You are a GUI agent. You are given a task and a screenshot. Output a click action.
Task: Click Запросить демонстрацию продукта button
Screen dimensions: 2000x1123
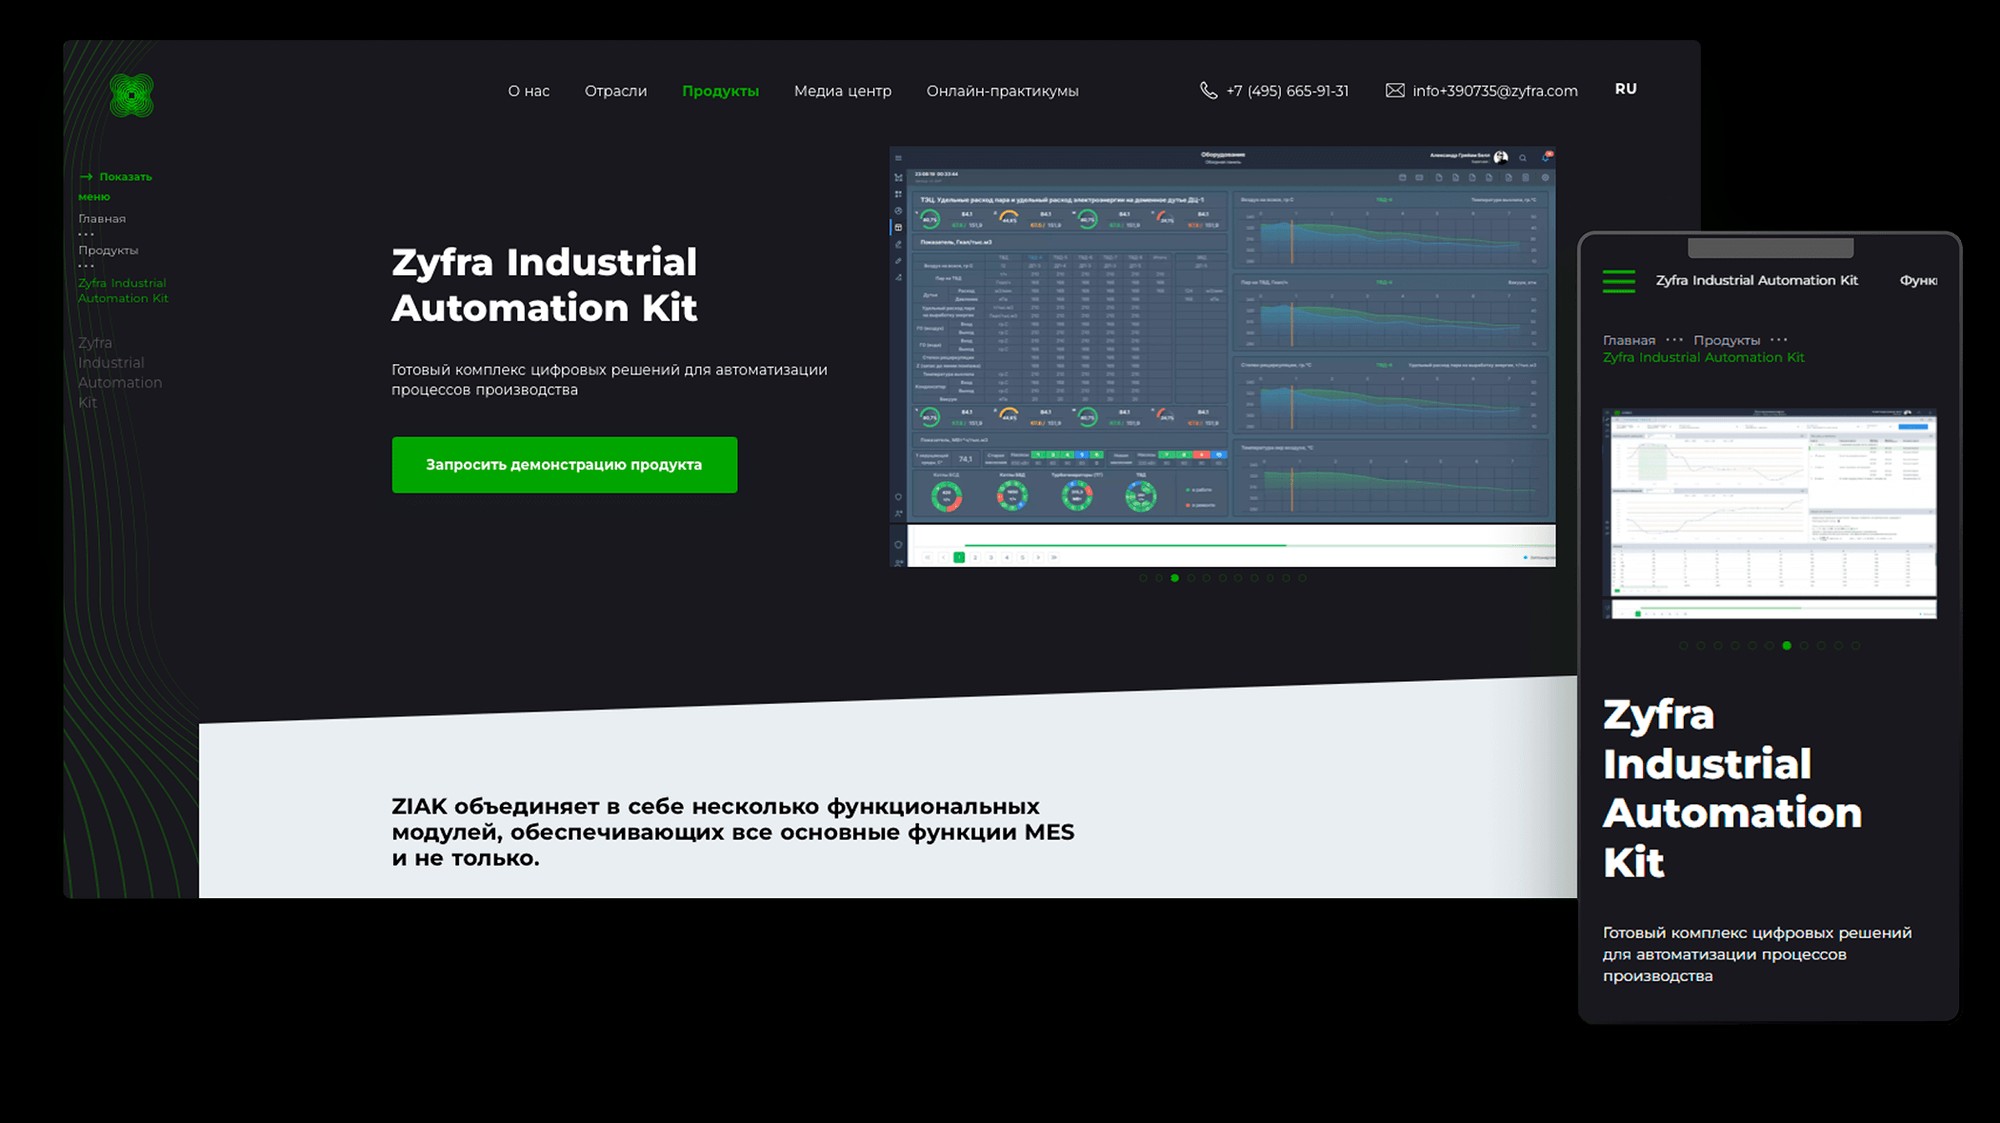click(564, 465)
